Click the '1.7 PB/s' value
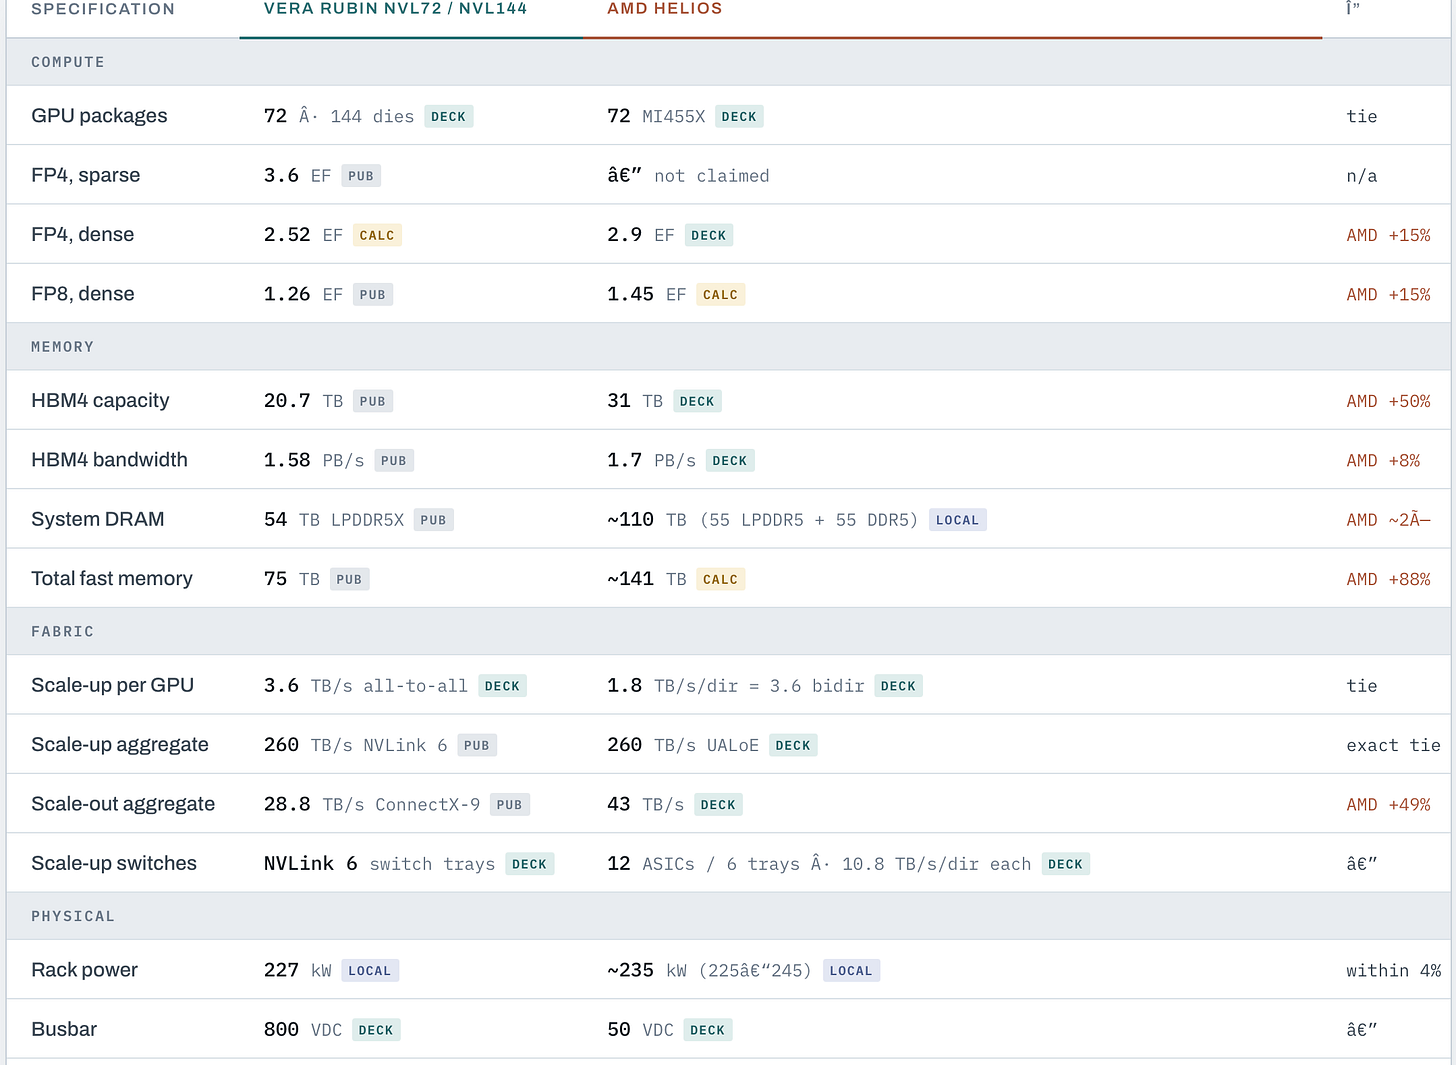The image size is (1456, 1065). coord(651,460)
